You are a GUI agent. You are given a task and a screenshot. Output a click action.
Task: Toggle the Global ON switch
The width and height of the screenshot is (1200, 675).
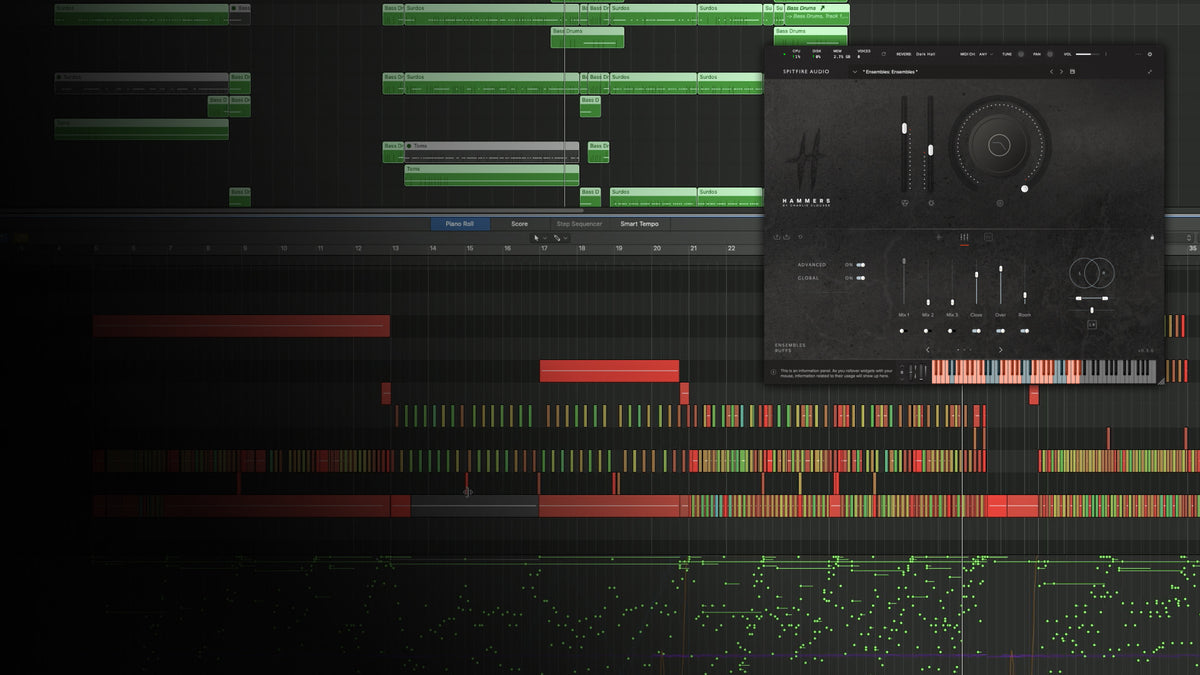pos(860,278)
